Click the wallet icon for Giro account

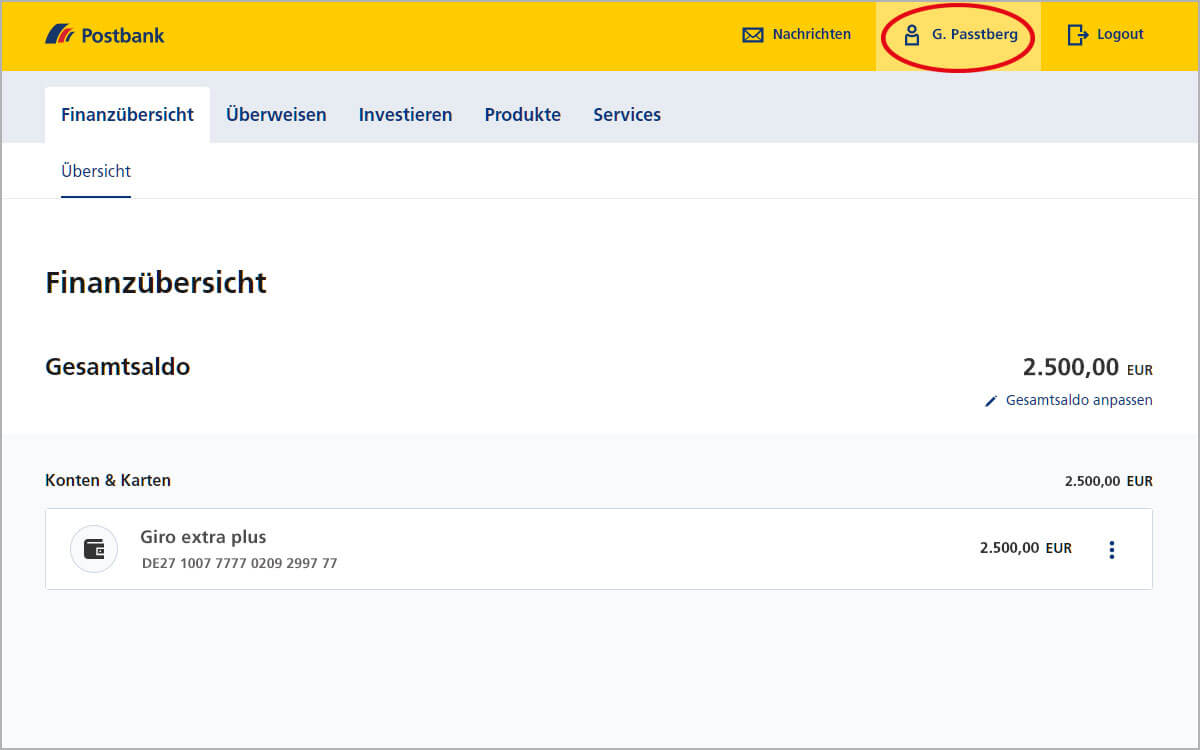[94, 549]
